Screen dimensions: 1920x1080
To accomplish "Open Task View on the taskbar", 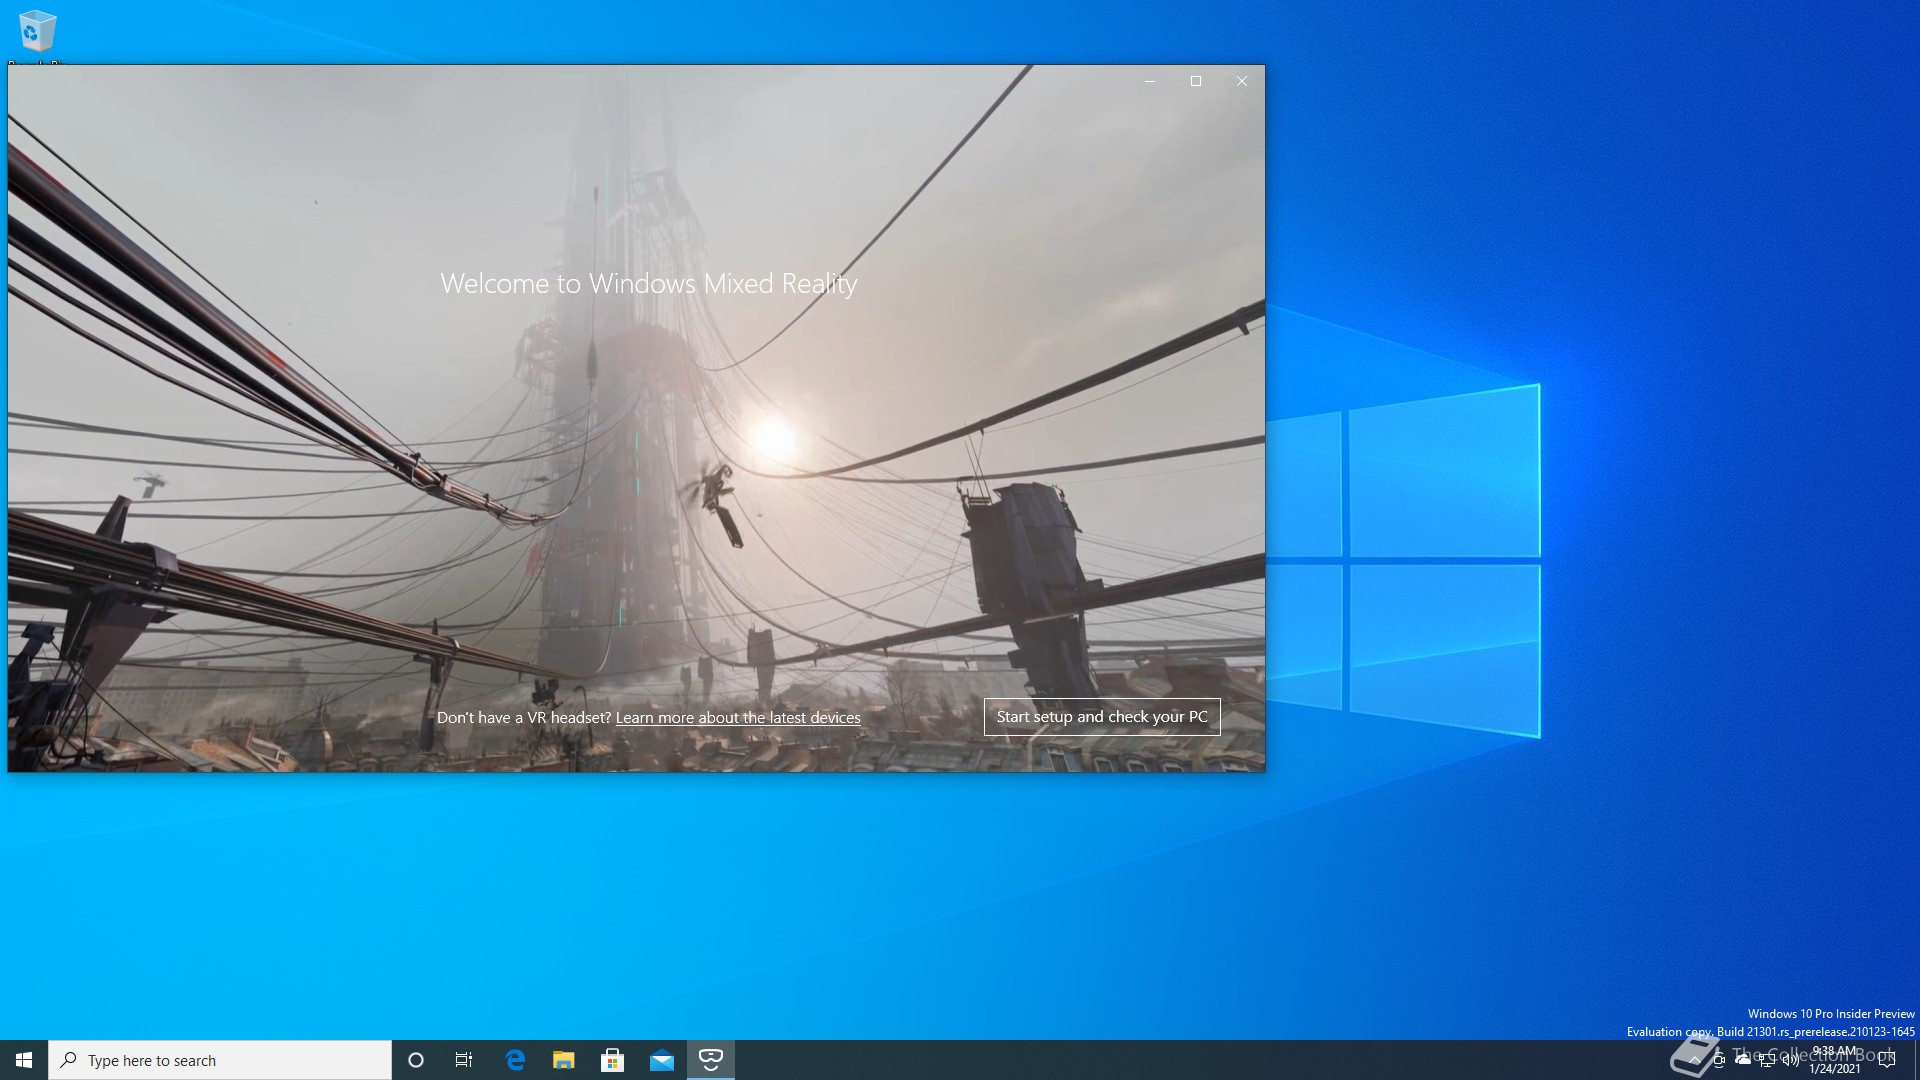I will click(x=464, y=1060).
